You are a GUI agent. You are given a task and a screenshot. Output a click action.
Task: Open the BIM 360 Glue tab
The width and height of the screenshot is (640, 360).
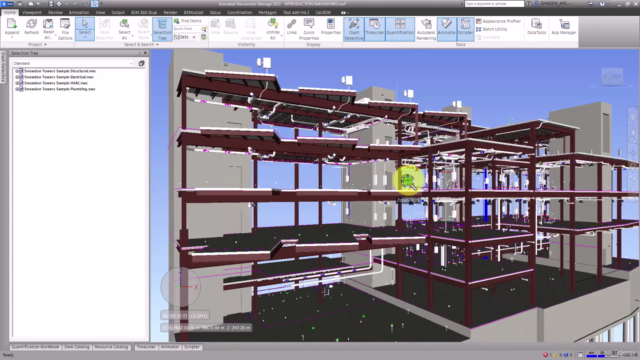point(144,13)
